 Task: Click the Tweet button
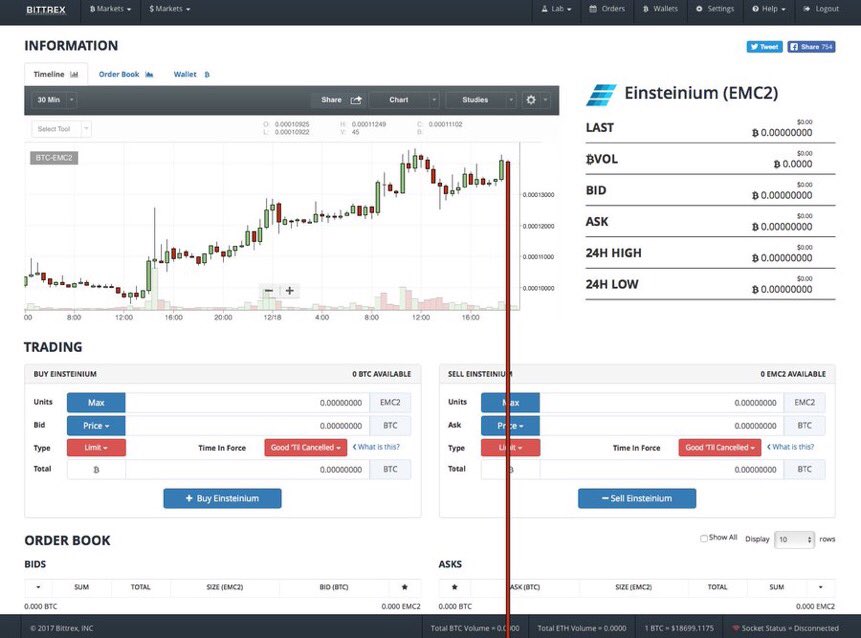(764, 47)
